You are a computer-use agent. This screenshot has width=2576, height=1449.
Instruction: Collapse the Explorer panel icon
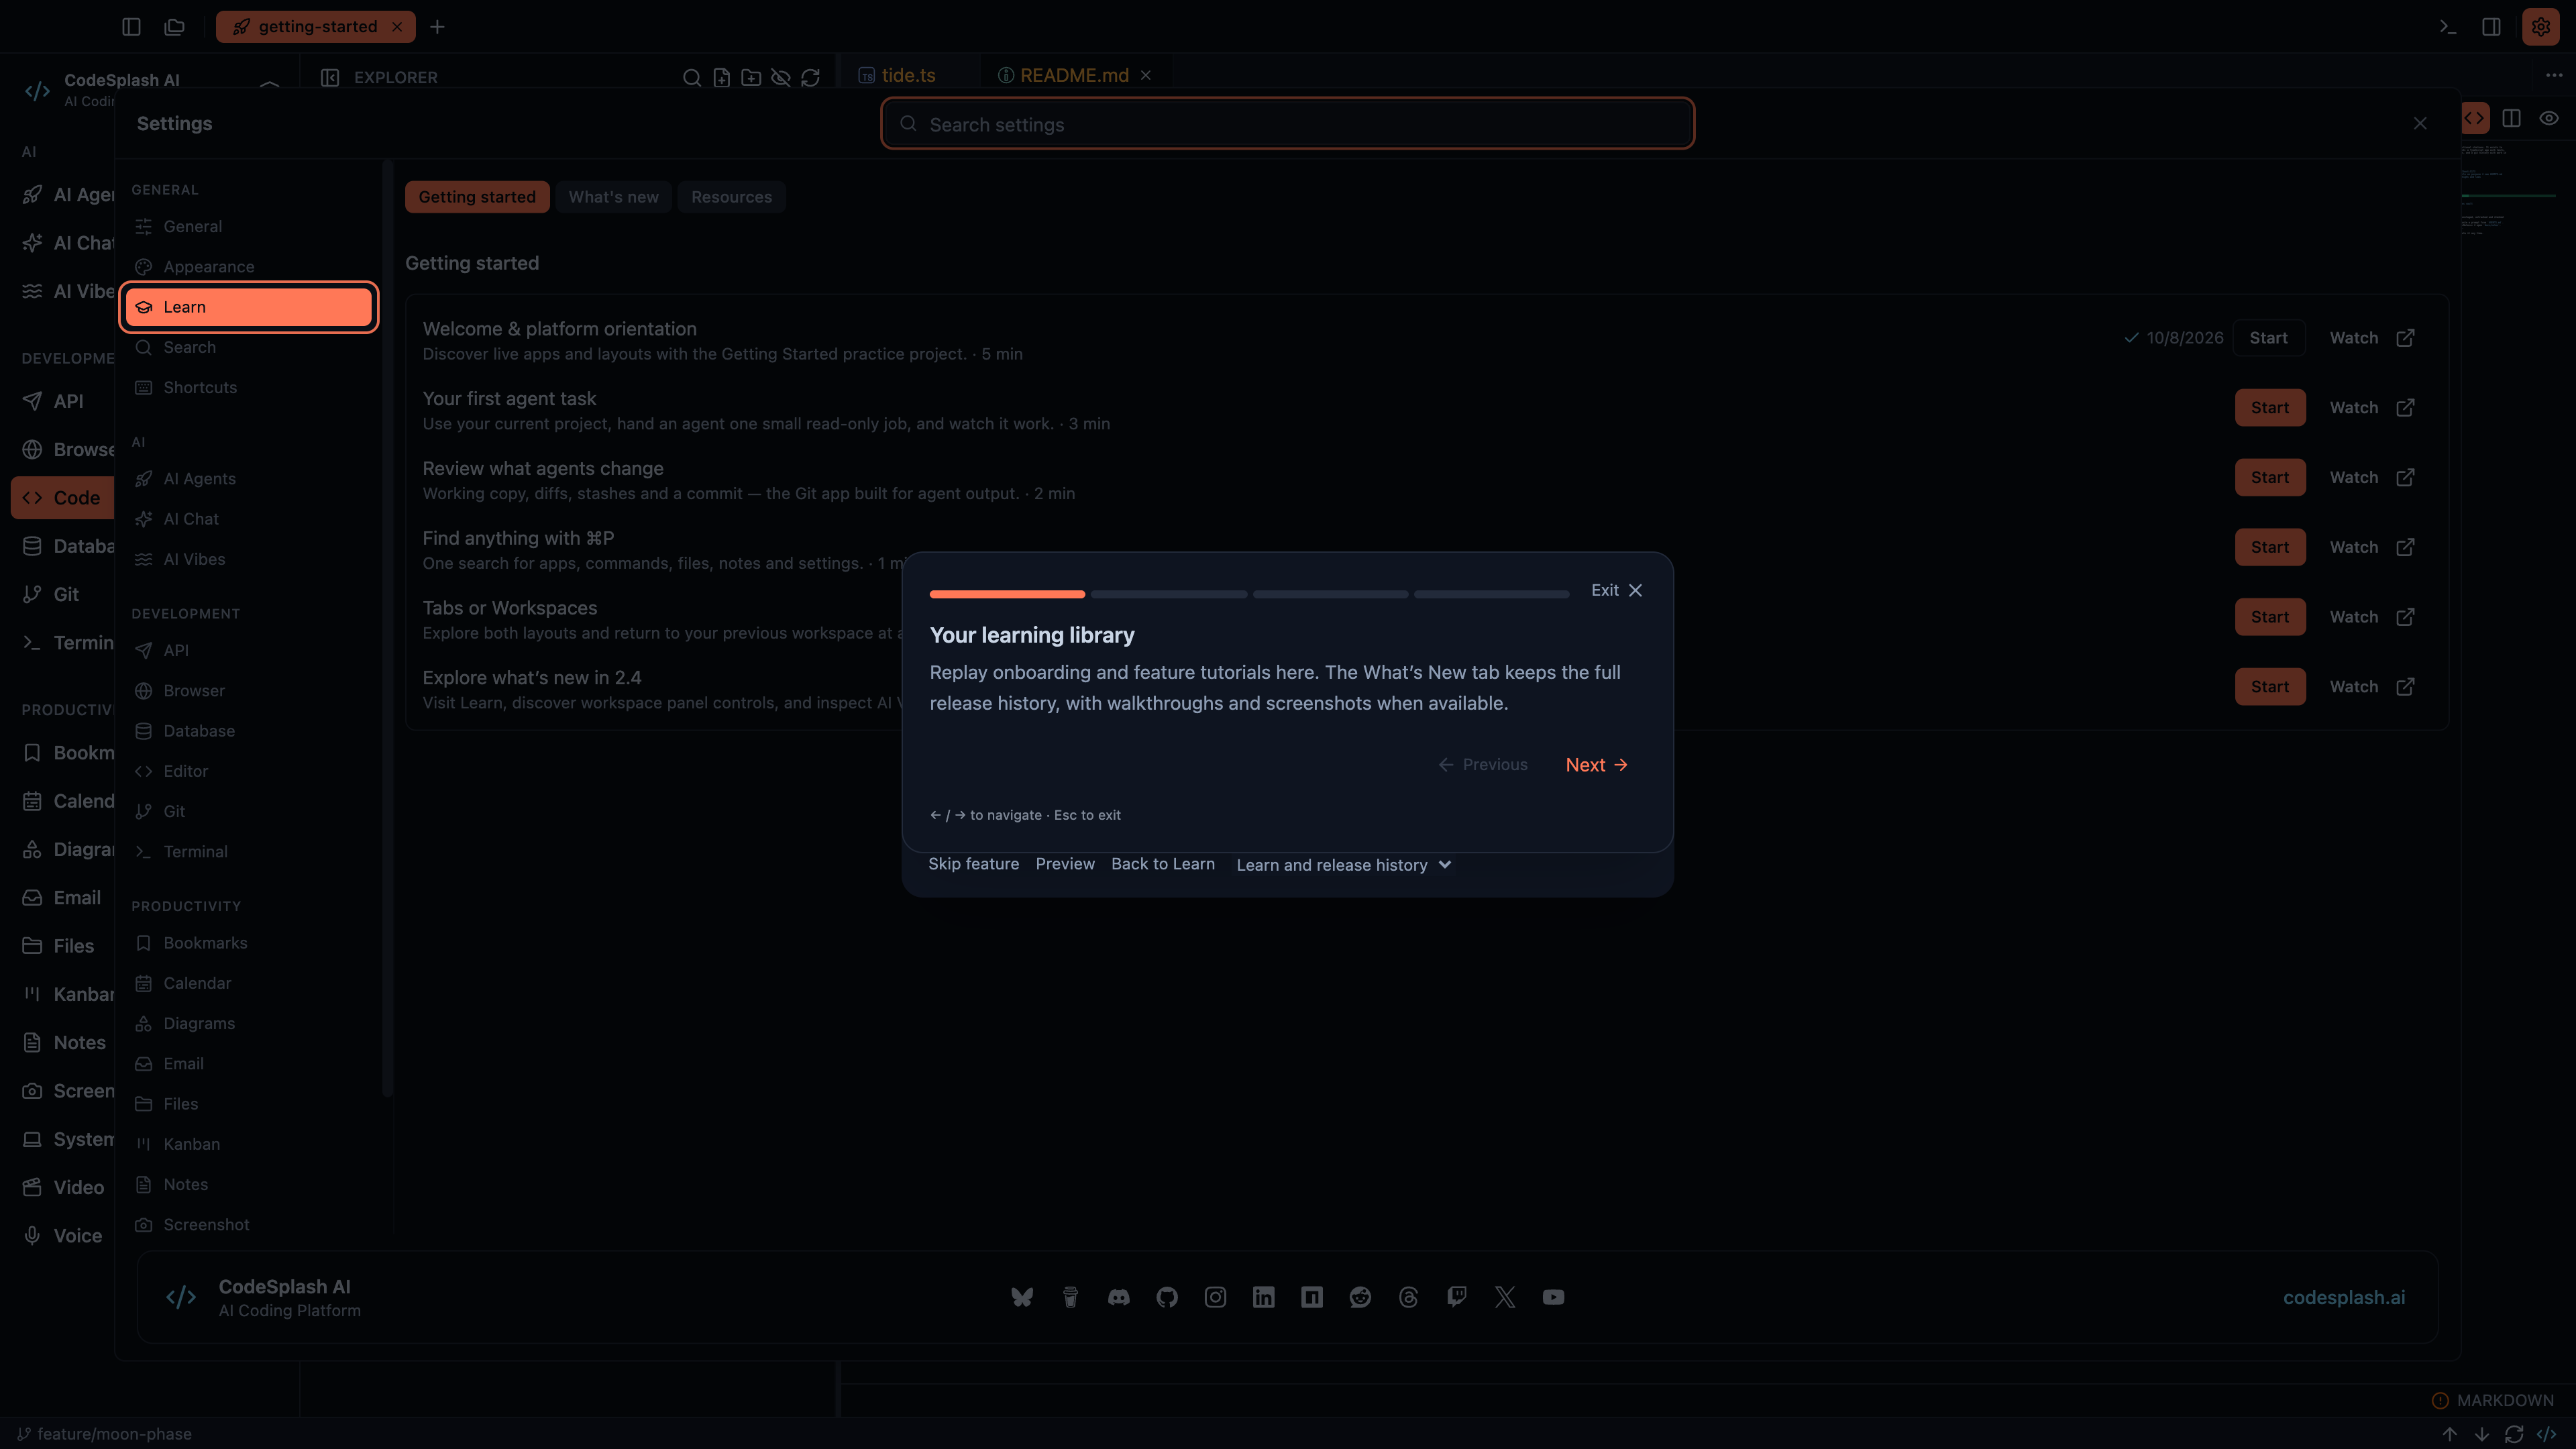[x=330, y=77]
